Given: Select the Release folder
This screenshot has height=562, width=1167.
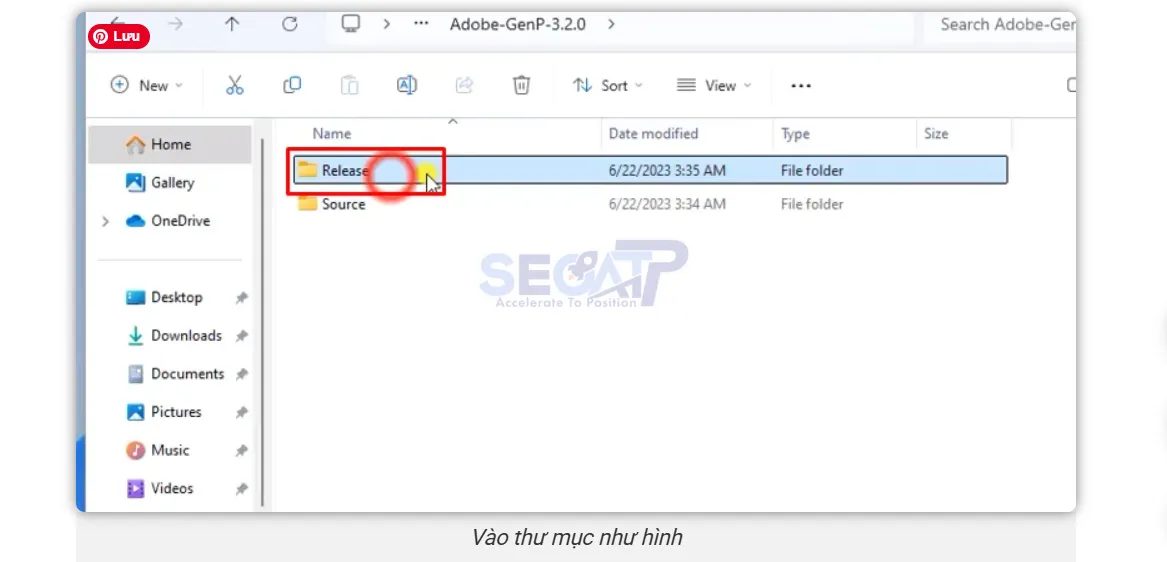Looking at the screenshot, I should pos(344,171).
